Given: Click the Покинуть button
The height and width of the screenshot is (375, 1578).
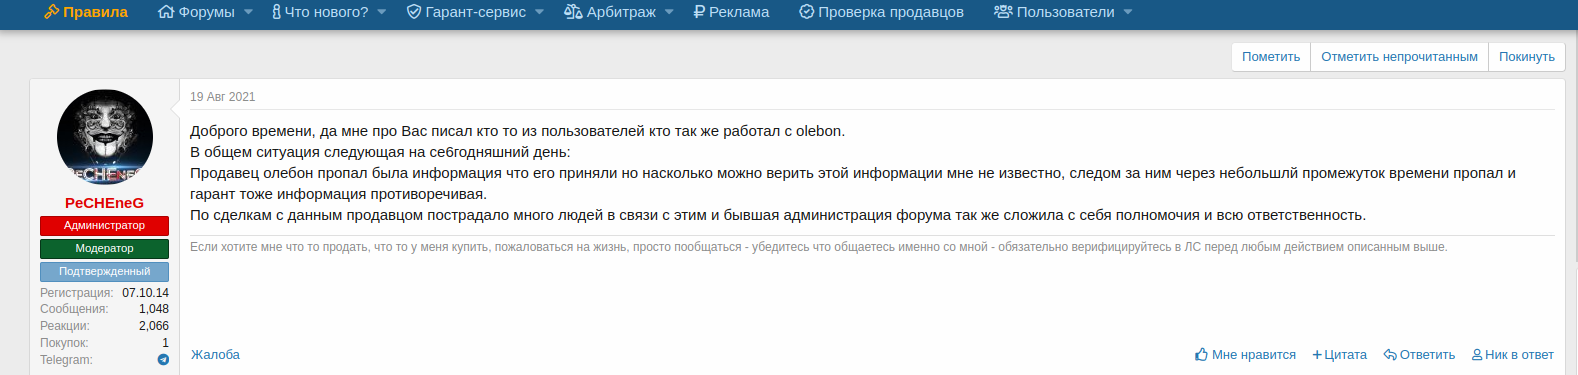Looking at the screenshot, I should tap(1526, 57).
